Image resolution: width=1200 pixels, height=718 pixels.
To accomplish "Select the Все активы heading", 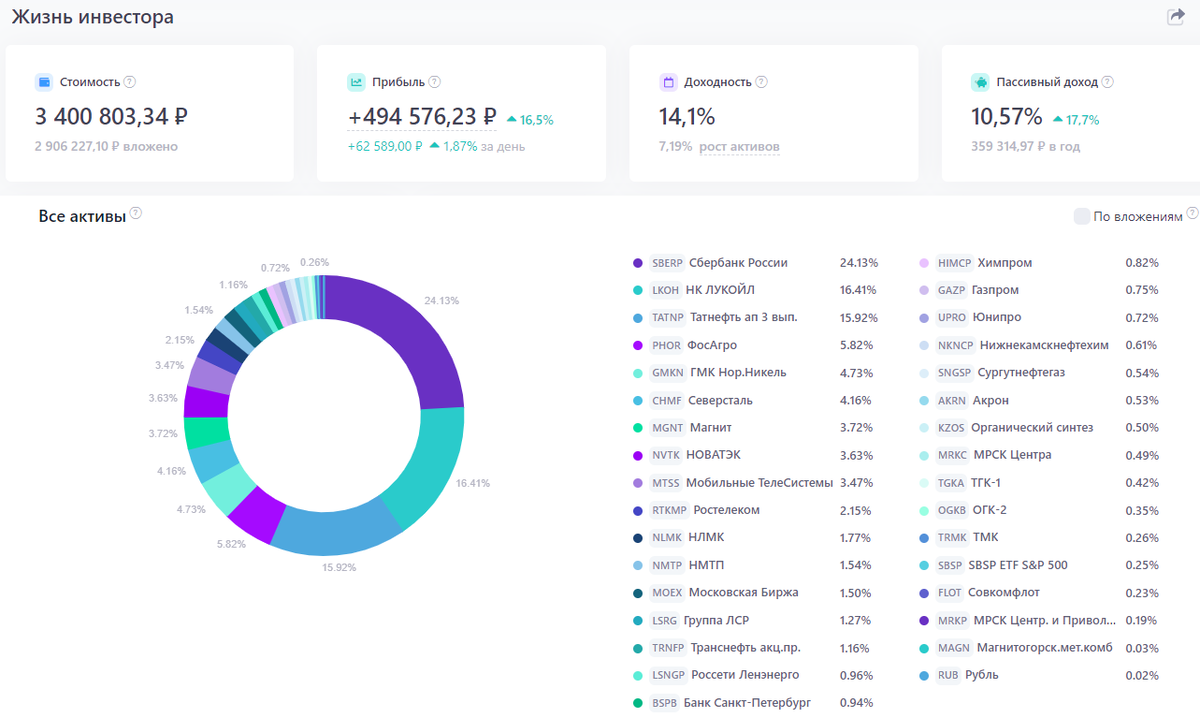I will 82,216.
